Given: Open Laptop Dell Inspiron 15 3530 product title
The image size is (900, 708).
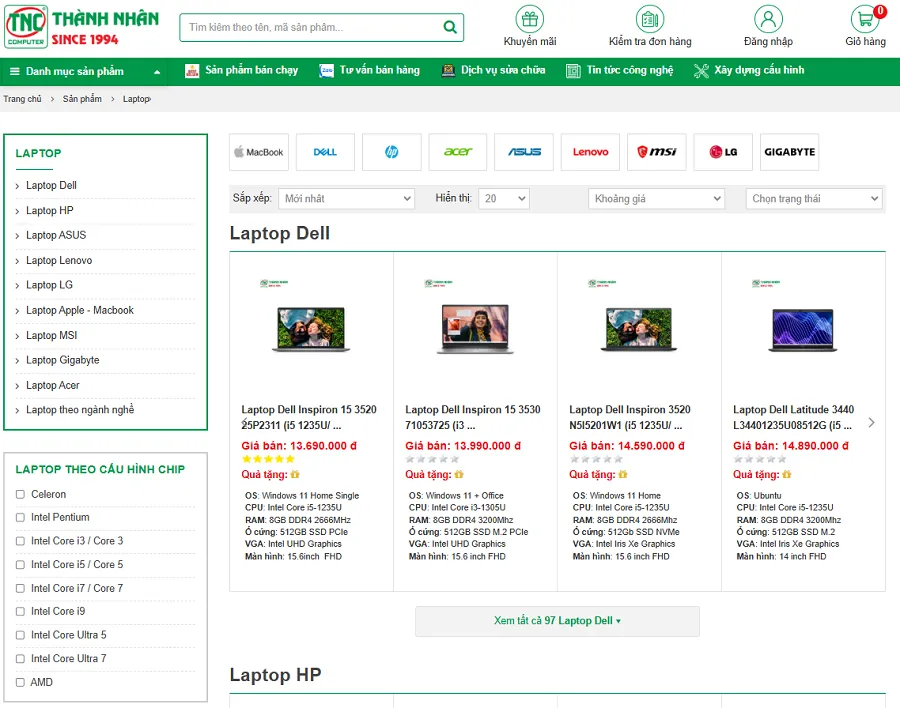Looking at the screenshot, I should coord(473,417).
